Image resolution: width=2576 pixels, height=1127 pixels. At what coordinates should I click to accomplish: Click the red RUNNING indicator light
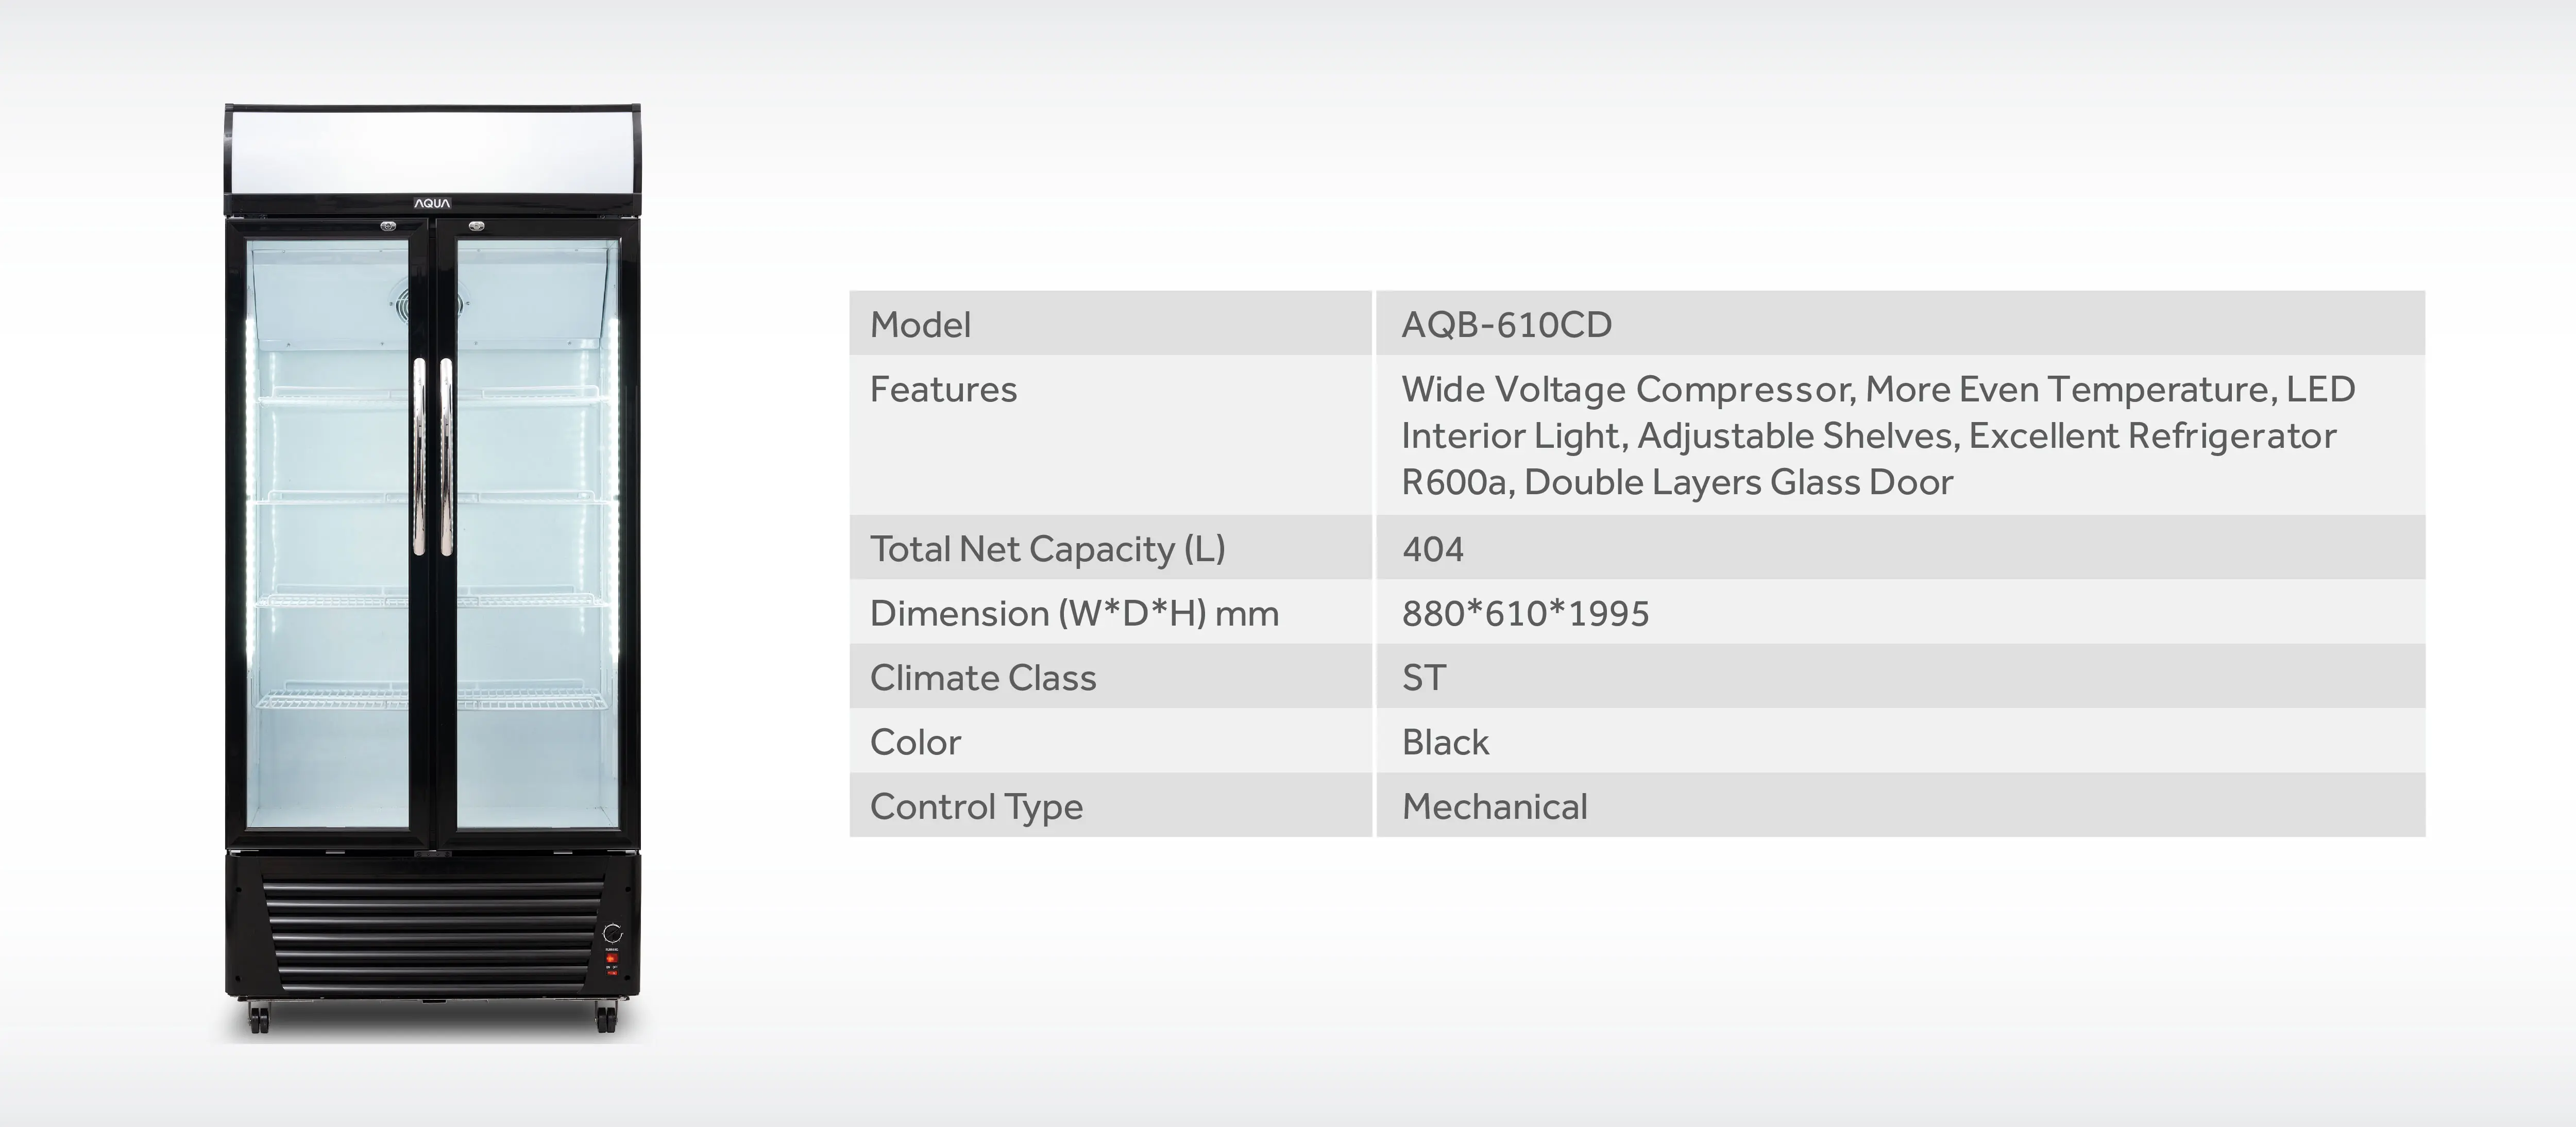[612, 958]
